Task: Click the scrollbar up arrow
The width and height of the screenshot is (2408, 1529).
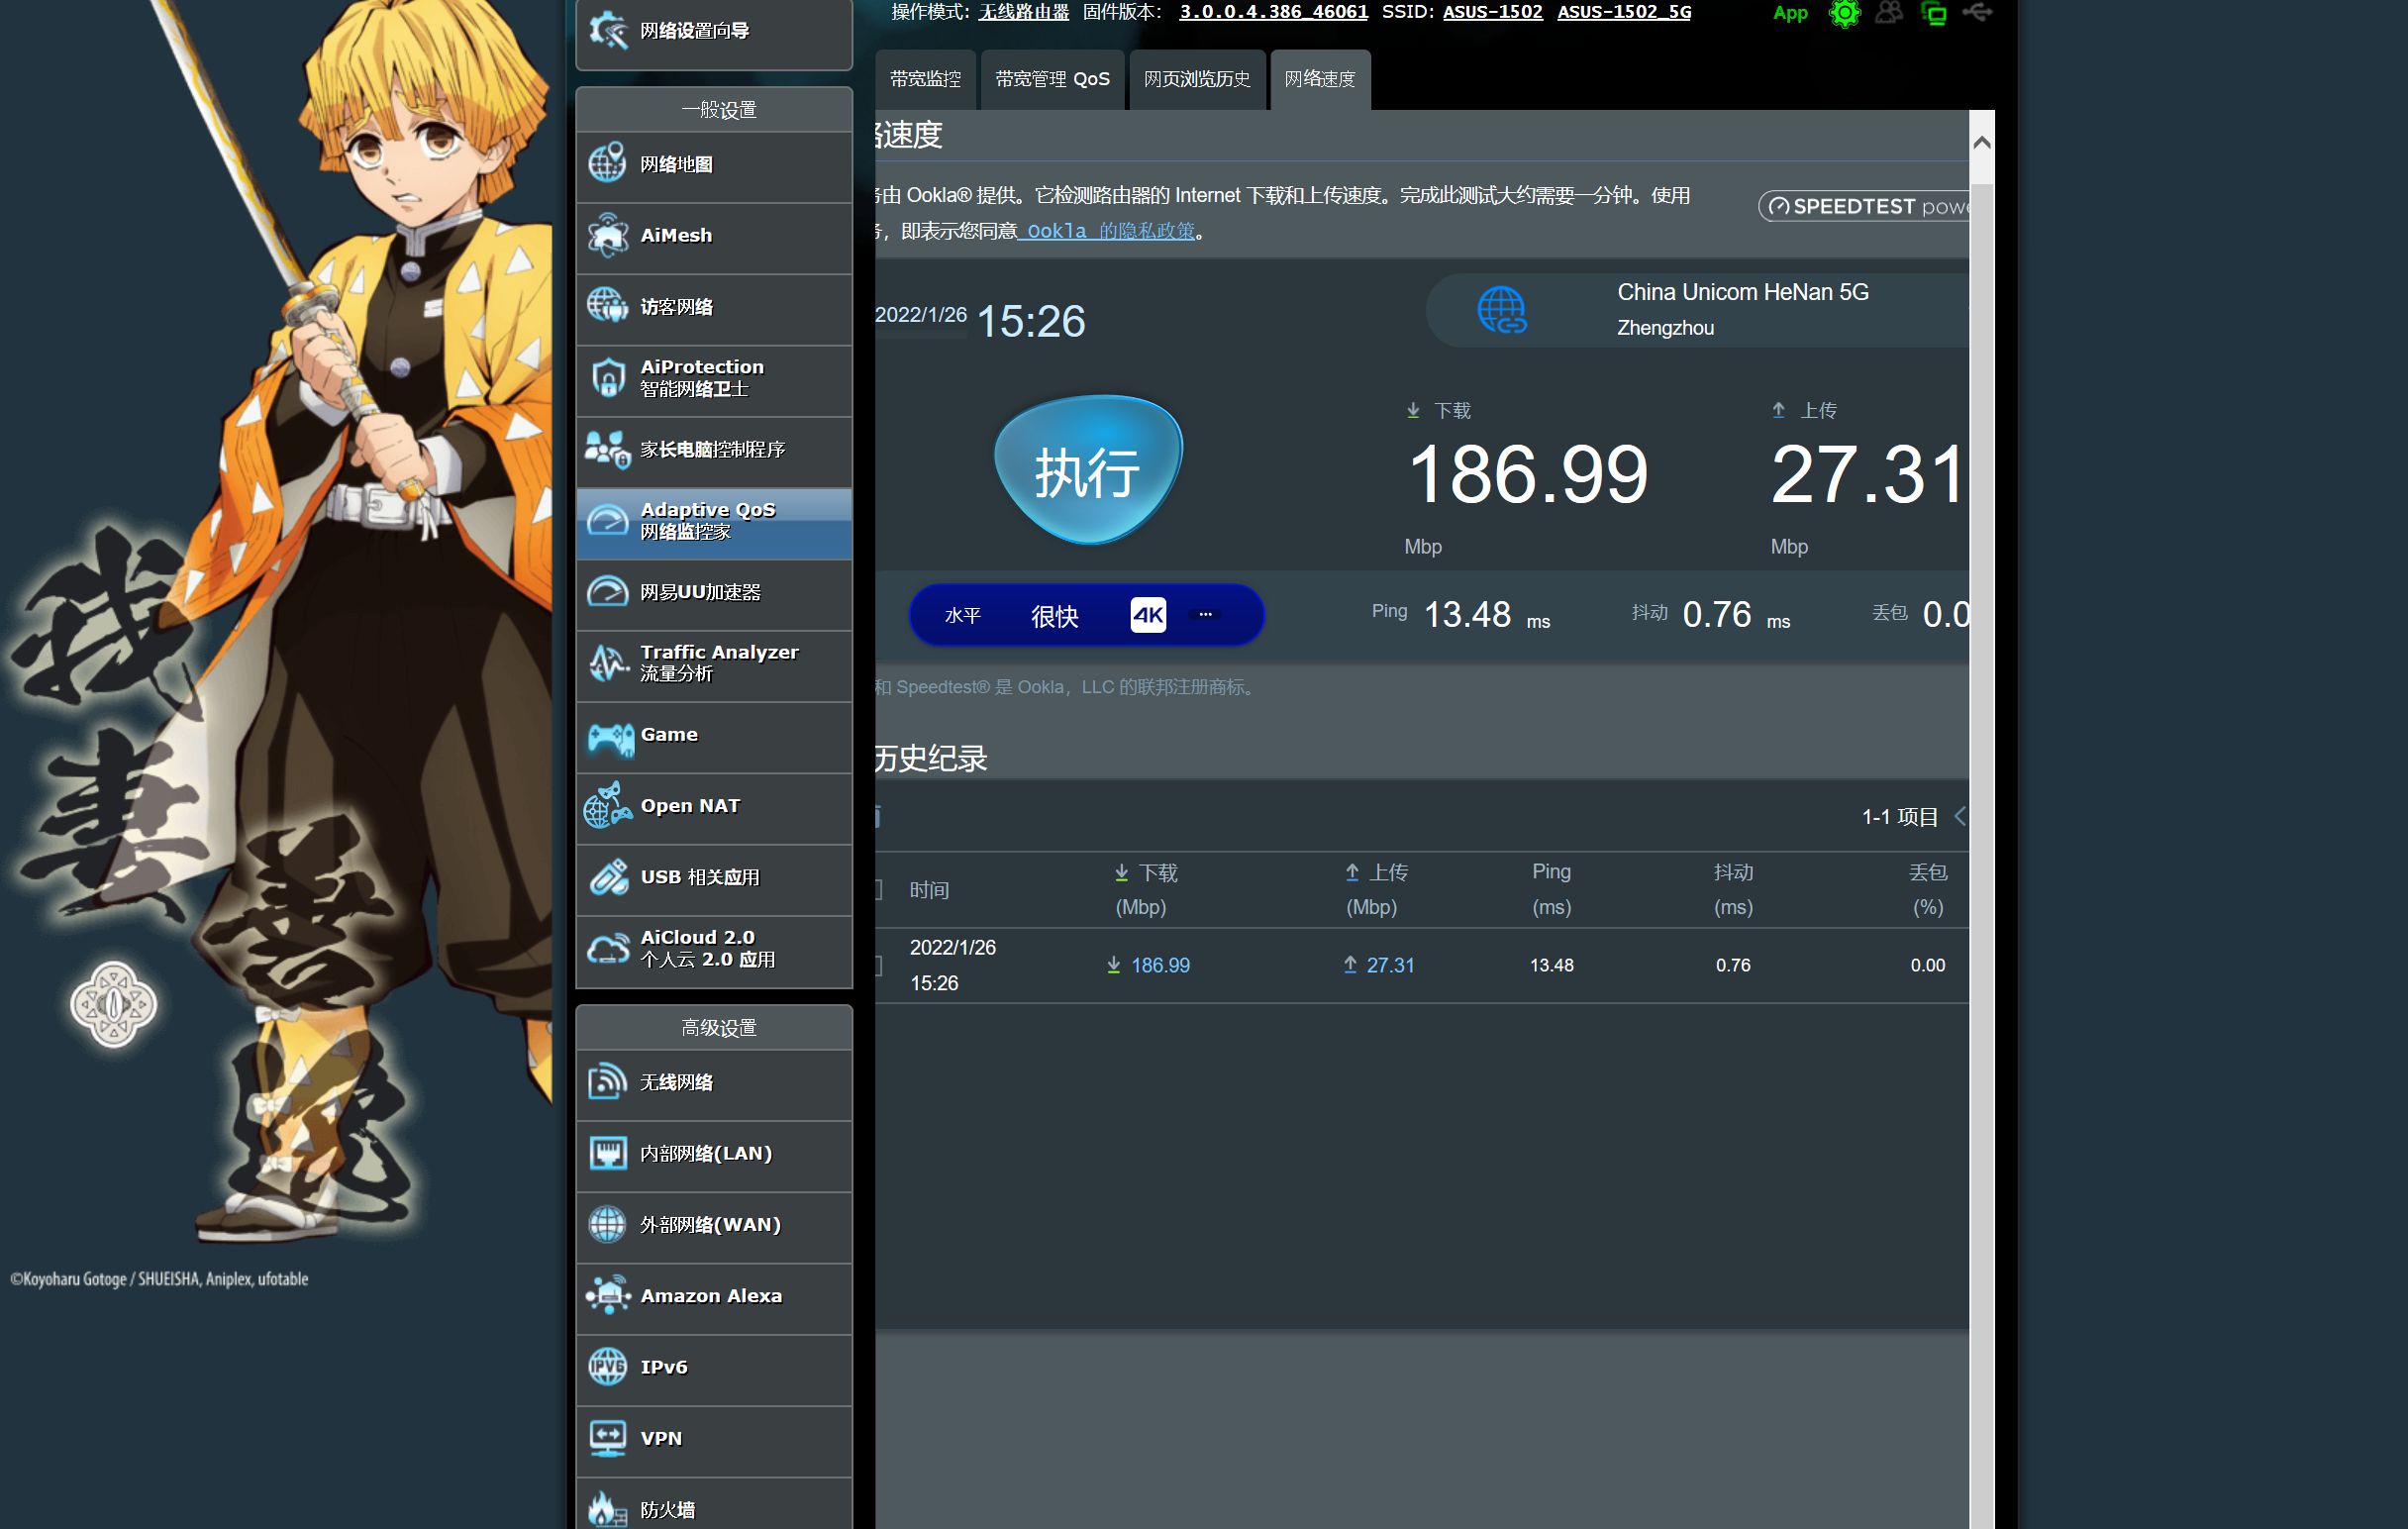Action: [1981, 143]
